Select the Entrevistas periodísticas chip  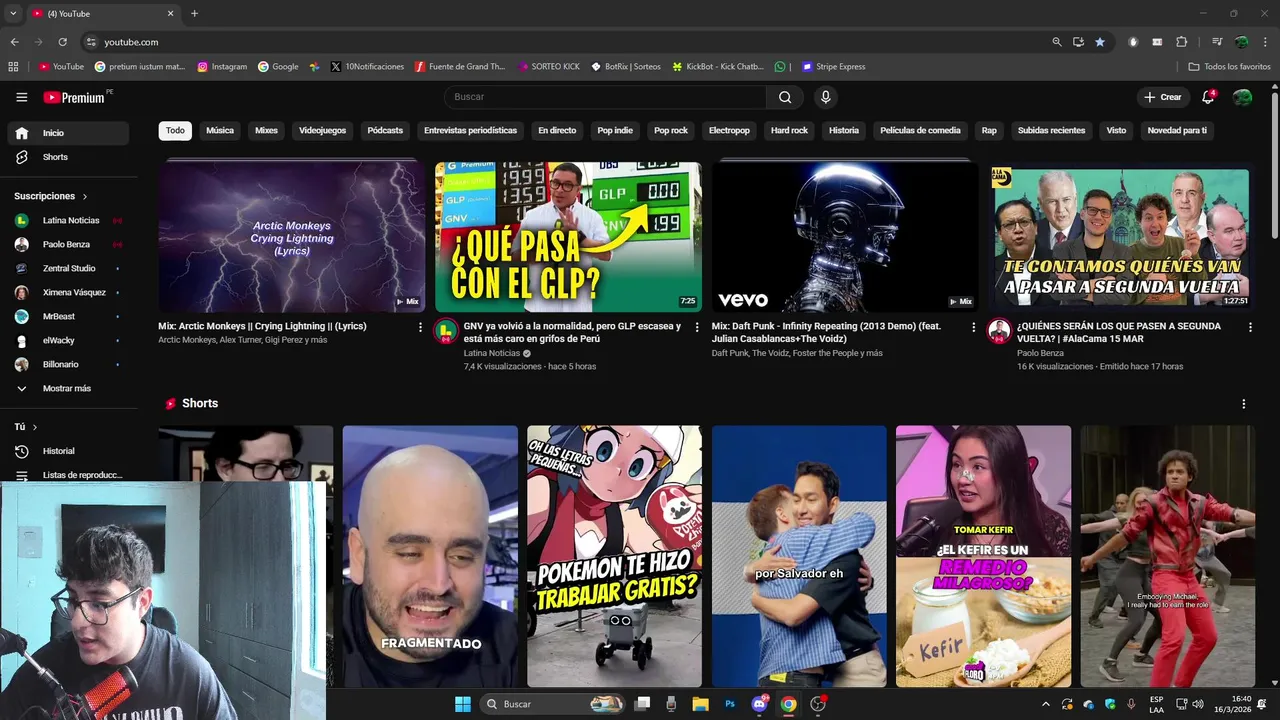[470, 130]
